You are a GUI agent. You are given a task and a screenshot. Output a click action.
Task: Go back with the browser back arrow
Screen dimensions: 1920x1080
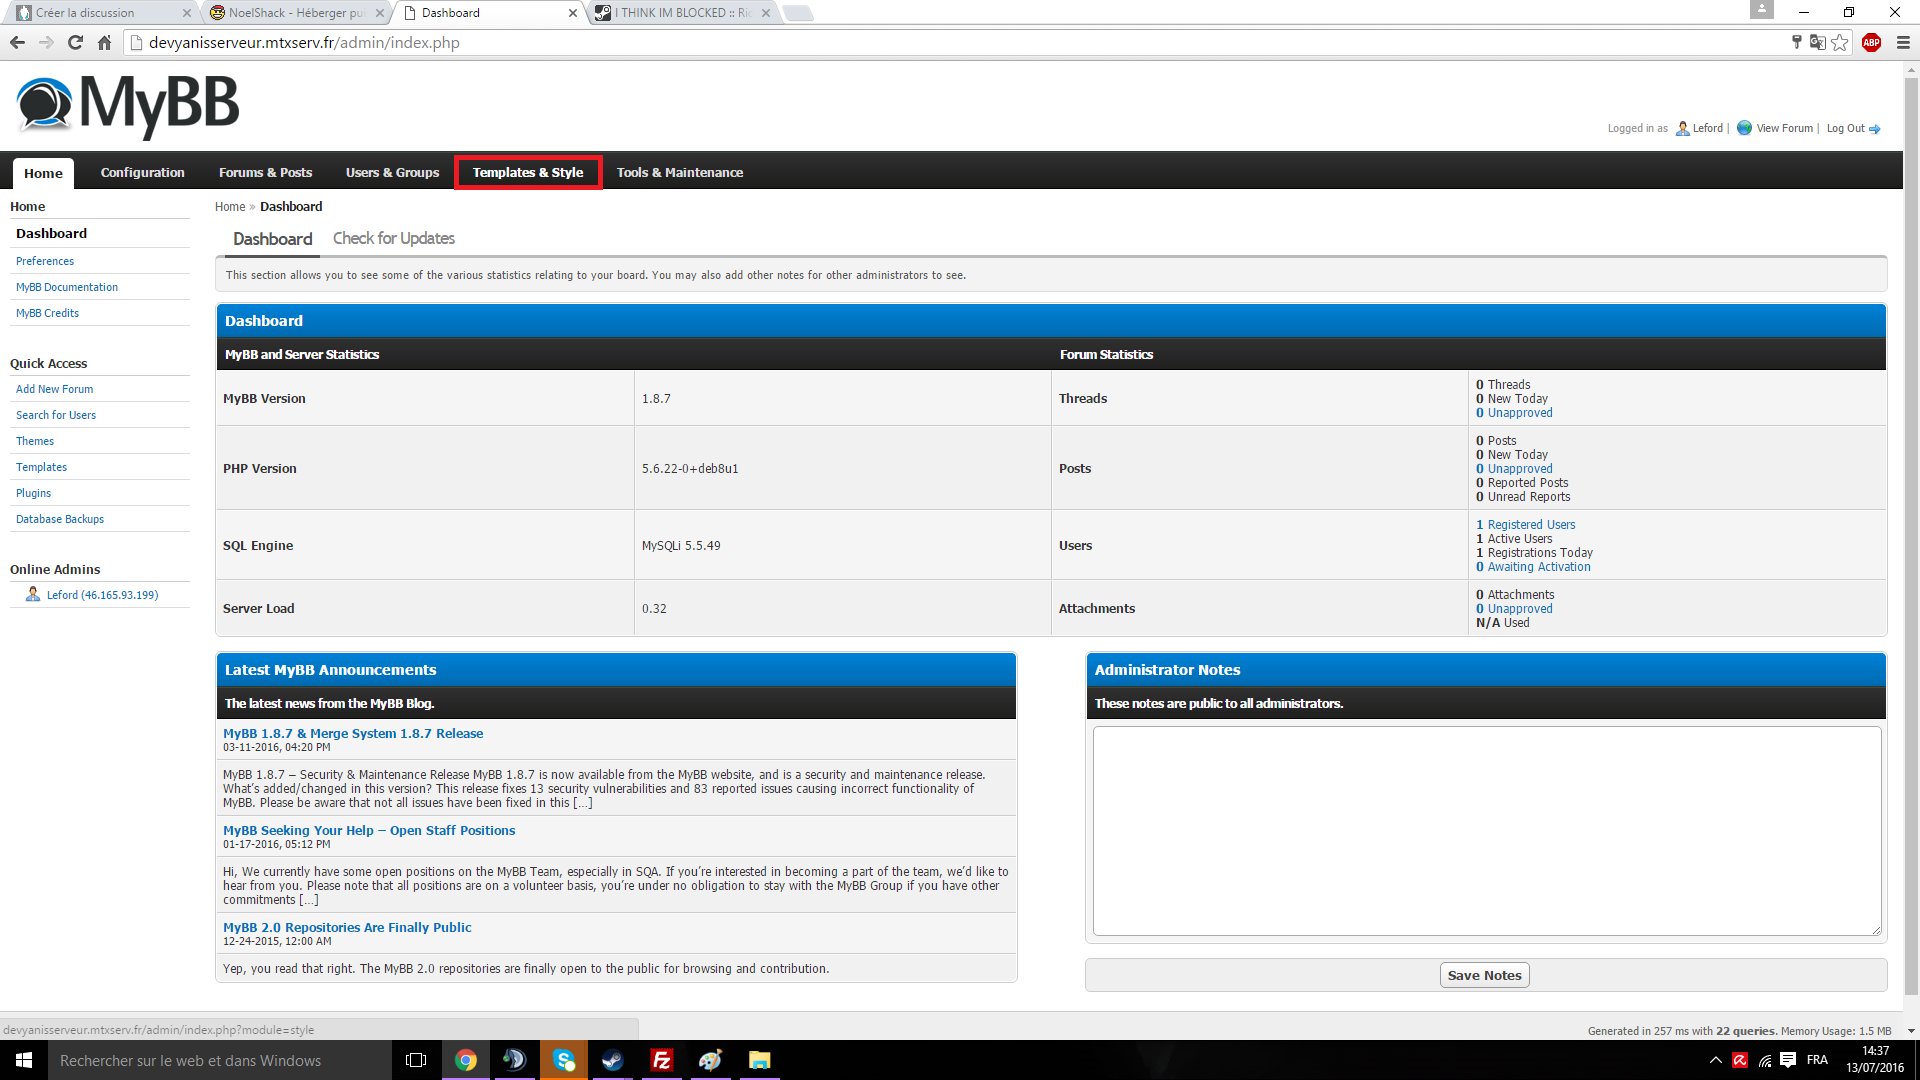point(17,42)
